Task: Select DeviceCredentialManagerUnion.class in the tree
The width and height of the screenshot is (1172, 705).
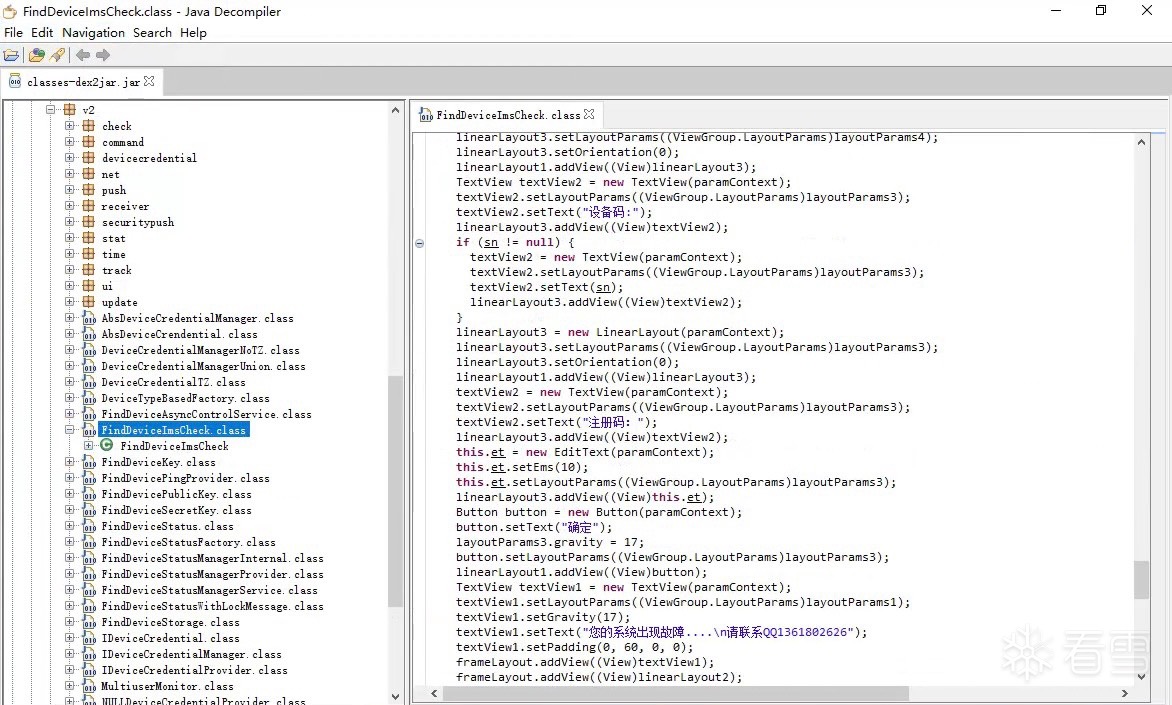Action: click(203, 366)
